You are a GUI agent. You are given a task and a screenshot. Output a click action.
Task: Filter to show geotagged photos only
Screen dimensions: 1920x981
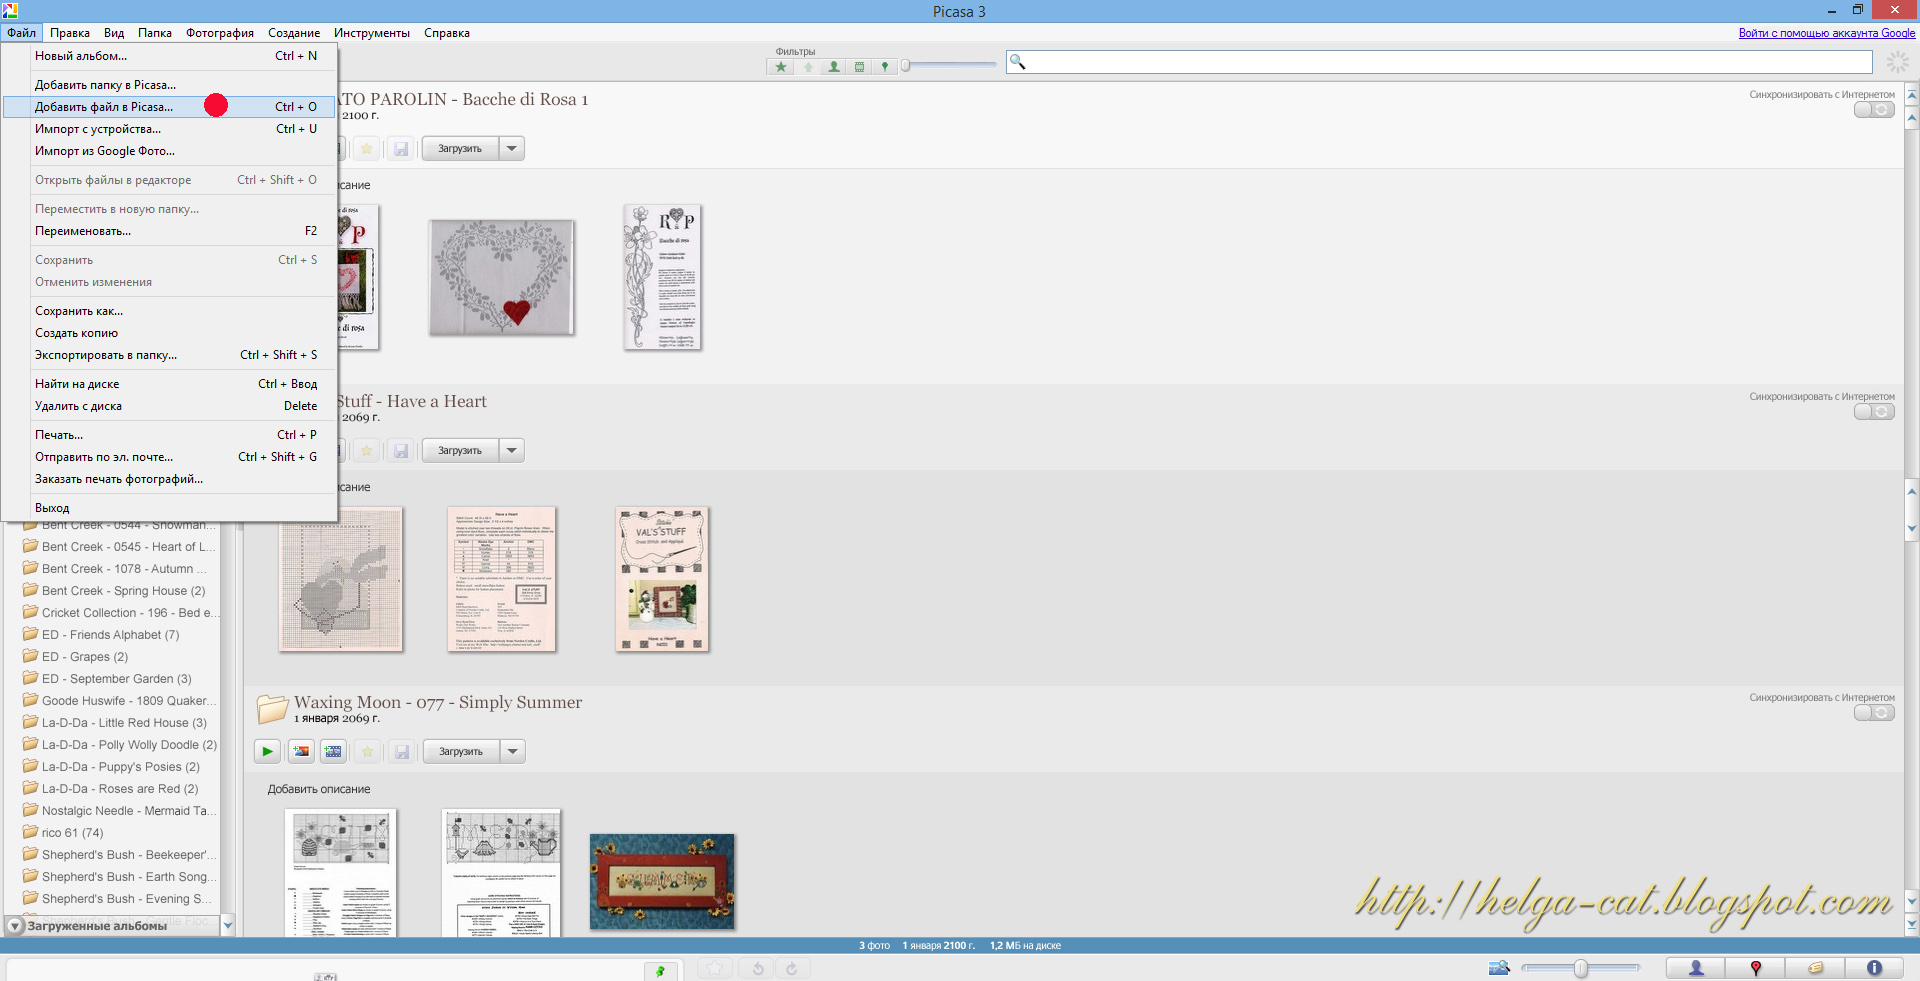(884, 67)
